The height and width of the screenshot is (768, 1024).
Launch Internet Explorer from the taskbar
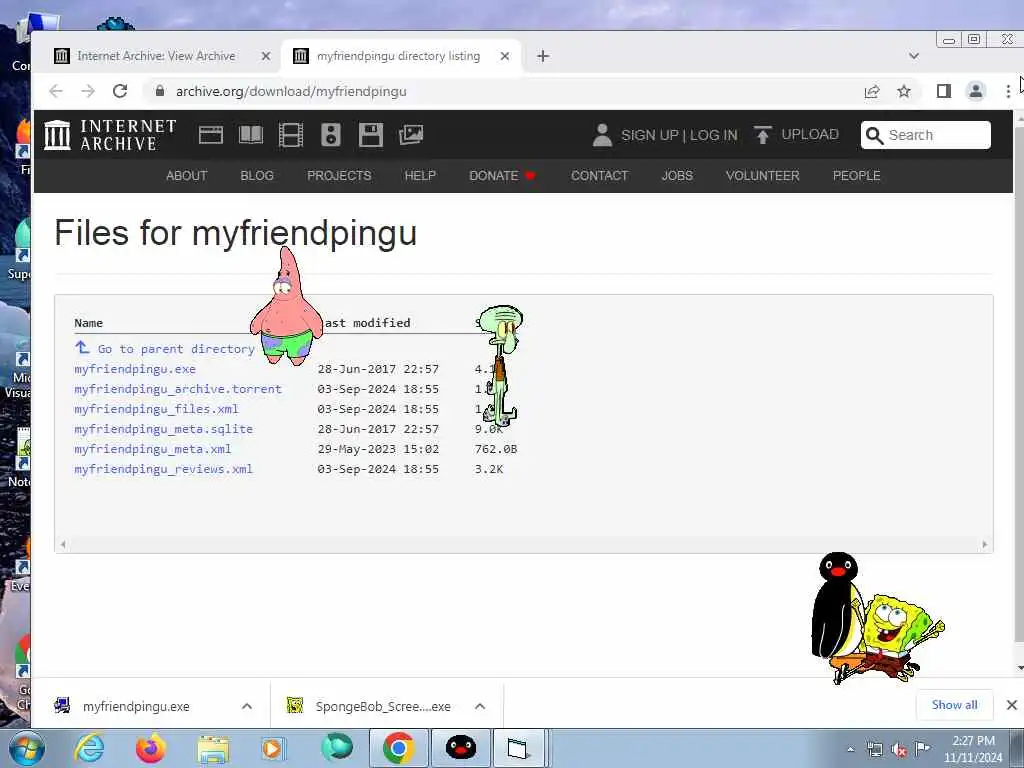pyautogui.click(x=89, y=748)
